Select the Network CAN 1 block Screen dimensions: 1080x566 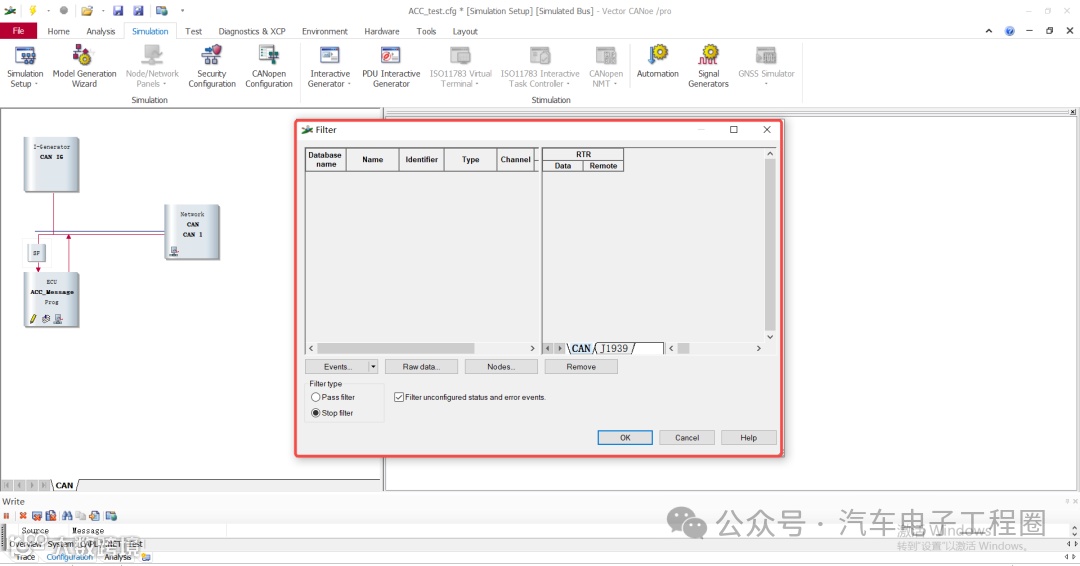pyautogui.click(x=192, y=232)
